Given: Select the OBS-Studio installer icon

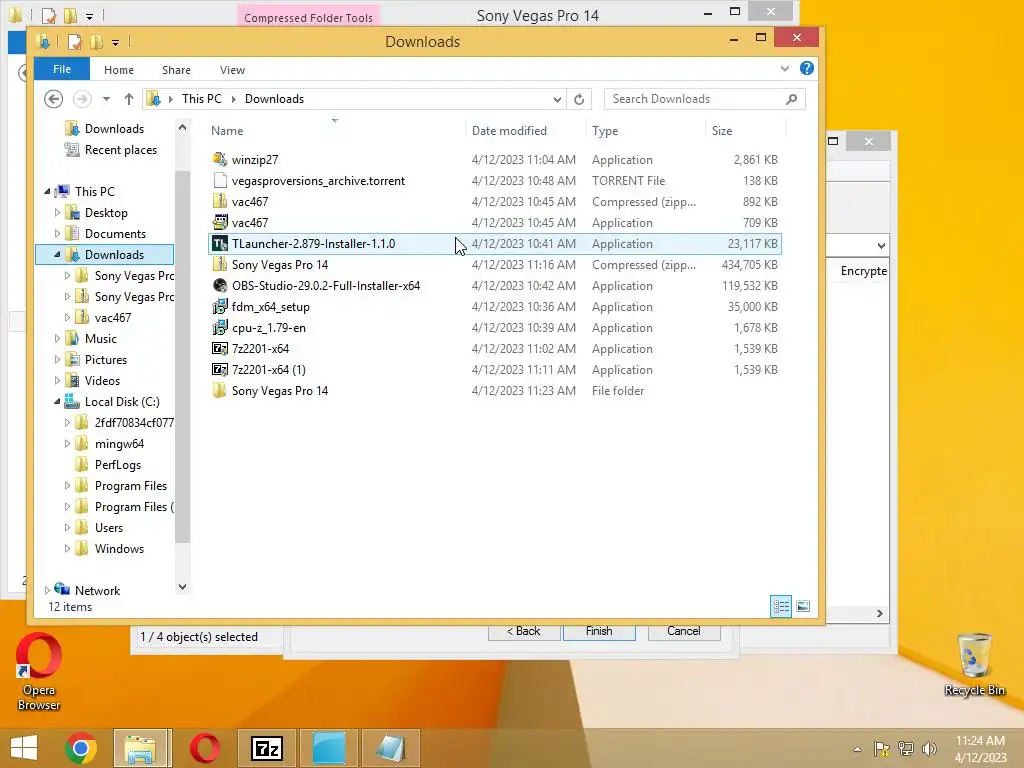Looking at the screenshot, I should (x=220, y=285).
